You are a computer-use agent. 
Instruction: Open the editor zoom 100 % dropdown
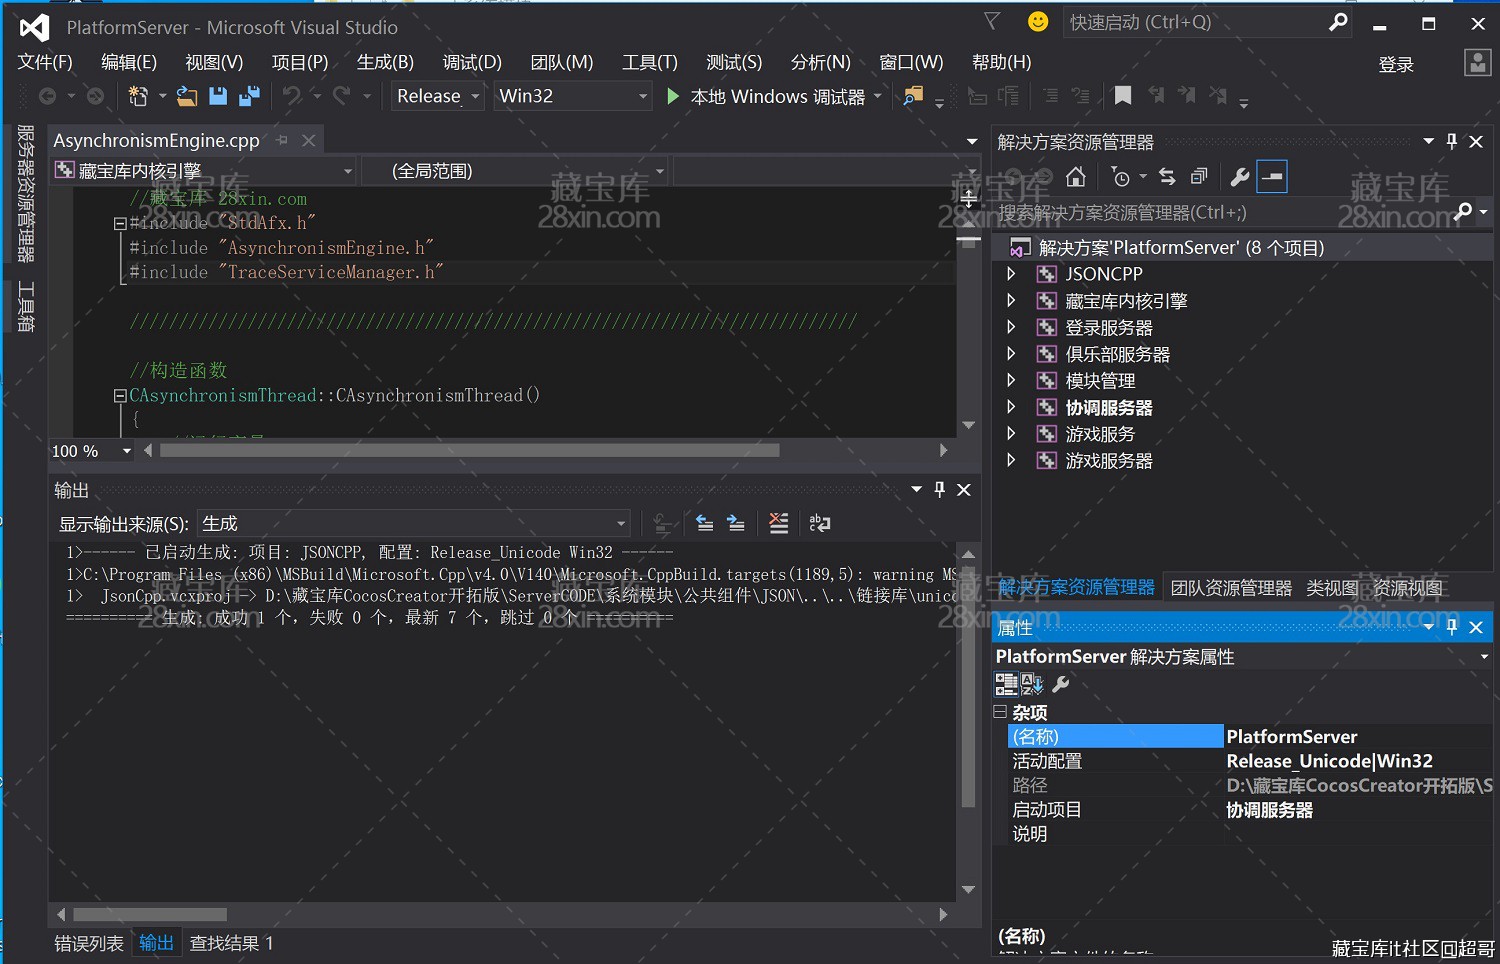pos(127,451)
